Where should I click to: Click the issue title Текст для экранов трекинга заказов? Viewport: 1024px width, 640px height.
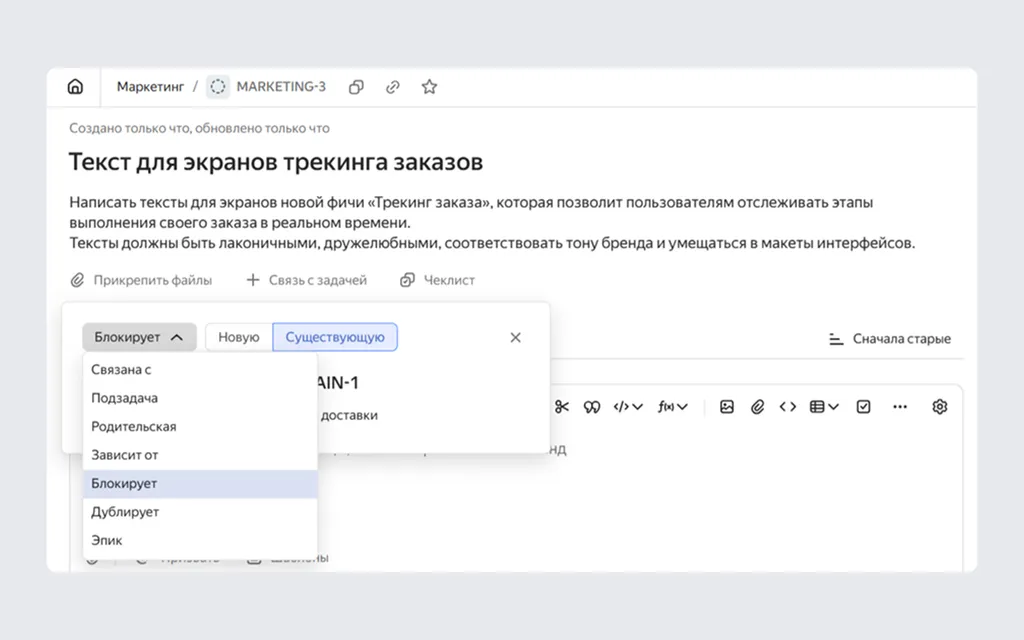[276, 162]
